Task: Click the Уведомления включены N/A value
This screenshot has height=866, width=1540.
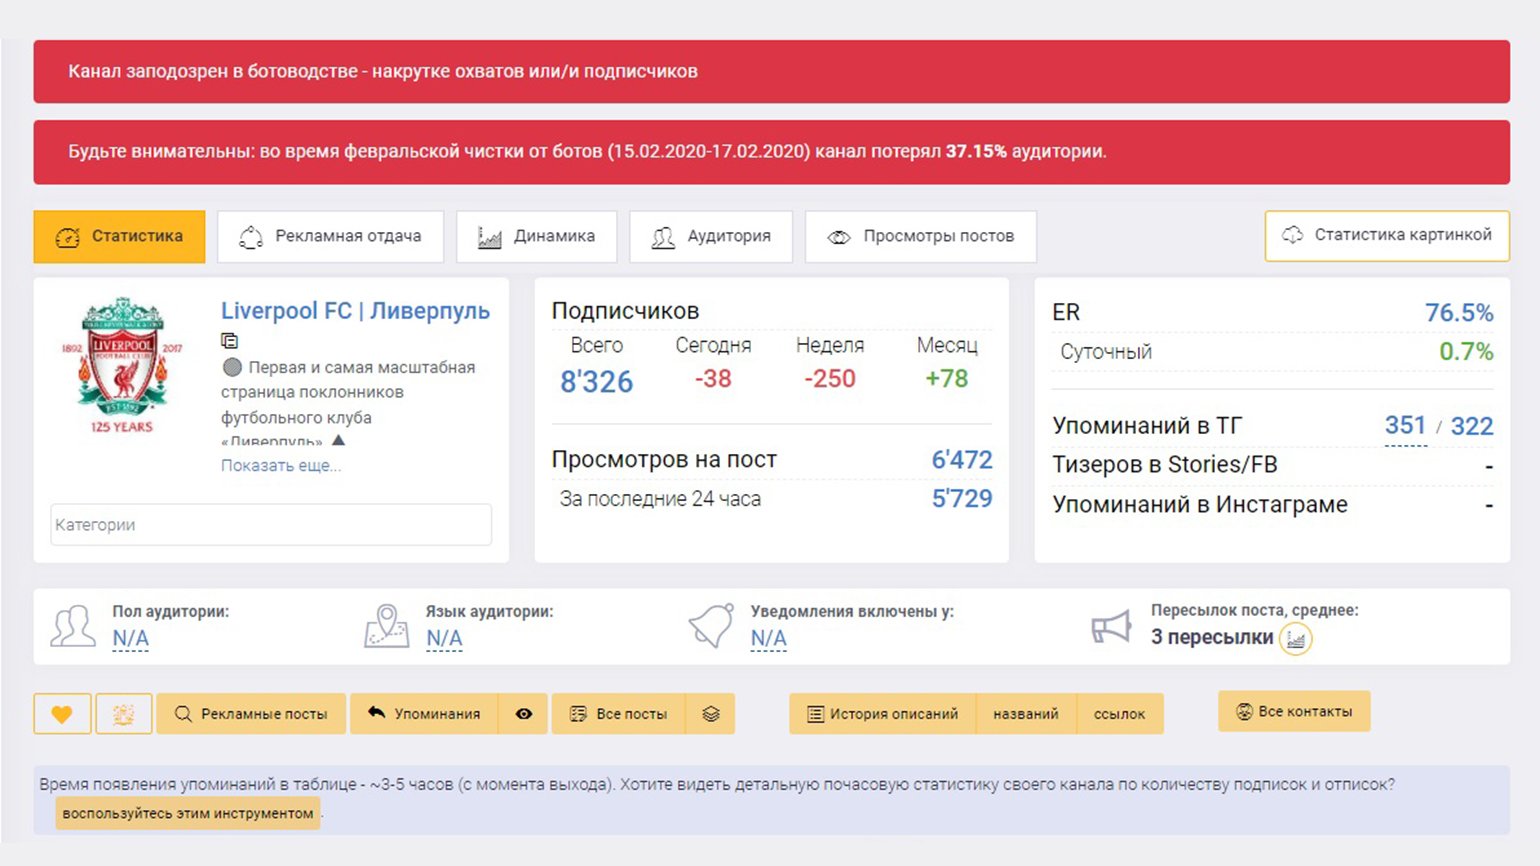Action: [768, 638]
